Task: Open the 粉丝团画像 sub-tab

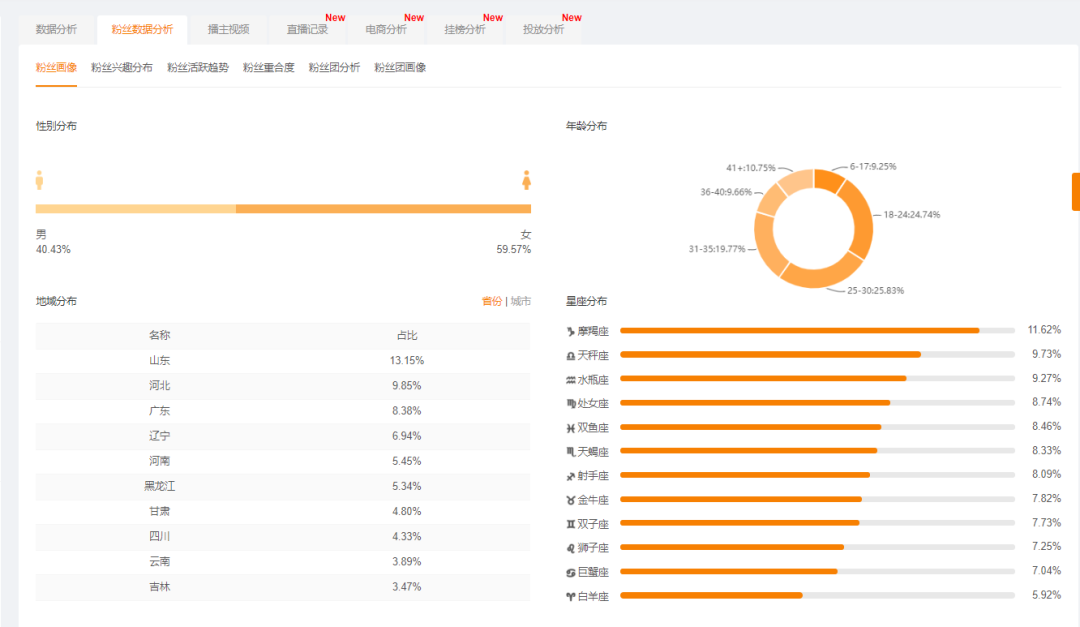Action: pos(400,68)
